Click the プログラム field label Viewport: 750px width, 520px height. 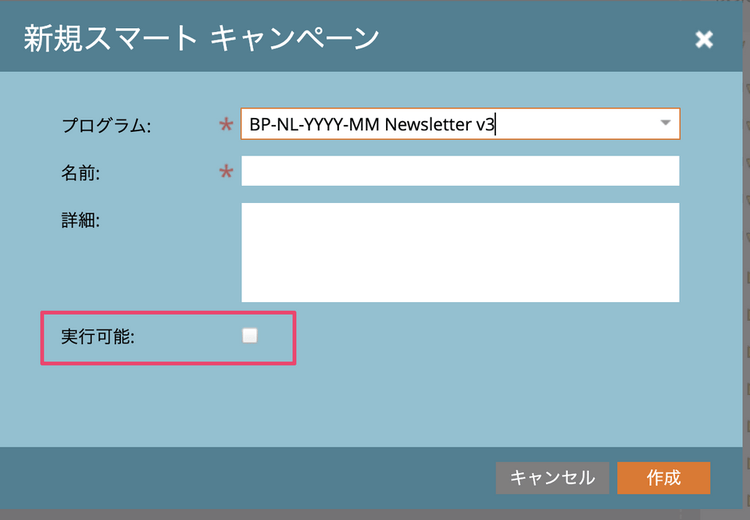(x=105, y=126)
